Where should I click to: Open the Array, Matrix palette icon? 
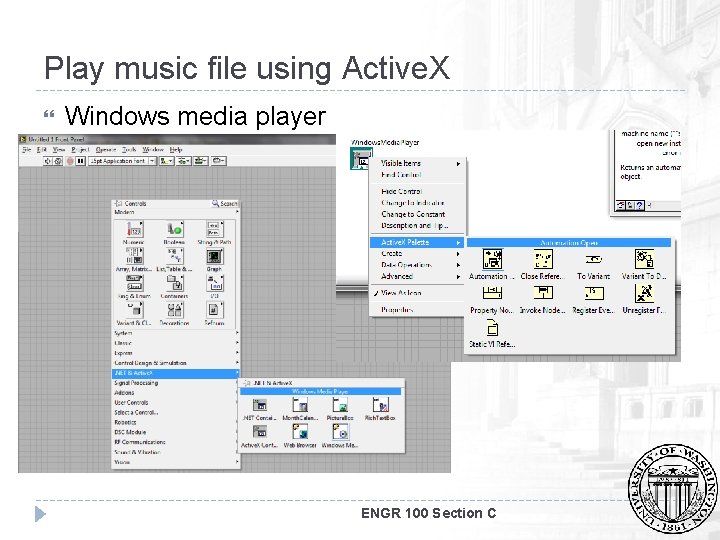click(x=134, y=256)
